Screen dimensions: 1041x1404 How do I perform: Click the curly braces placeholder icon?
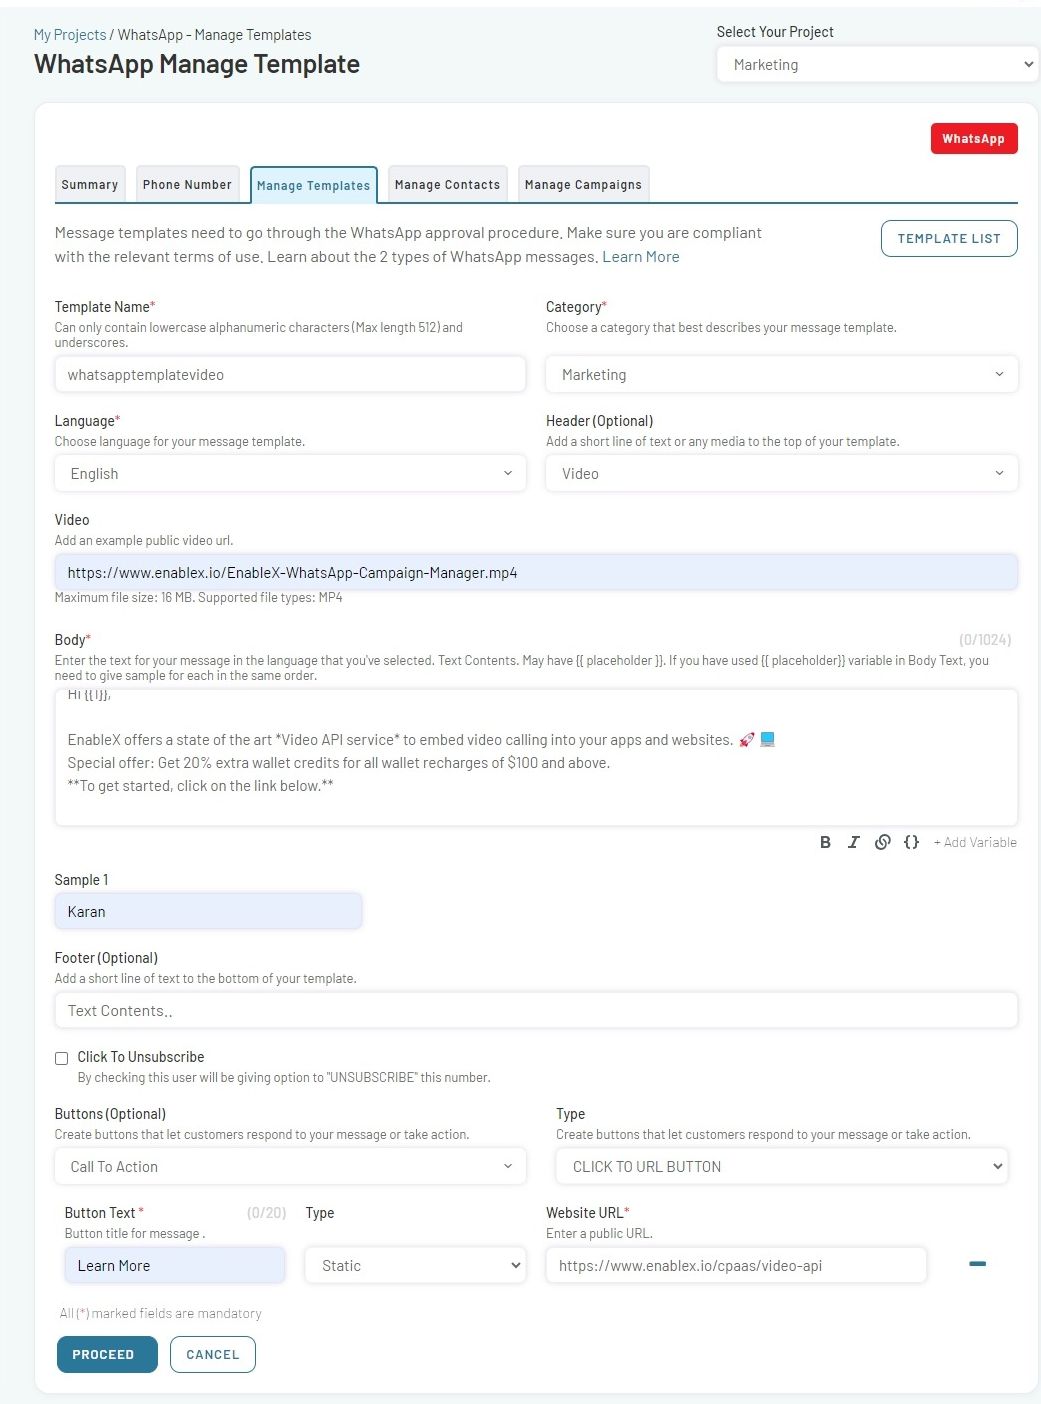coord(911,842)
